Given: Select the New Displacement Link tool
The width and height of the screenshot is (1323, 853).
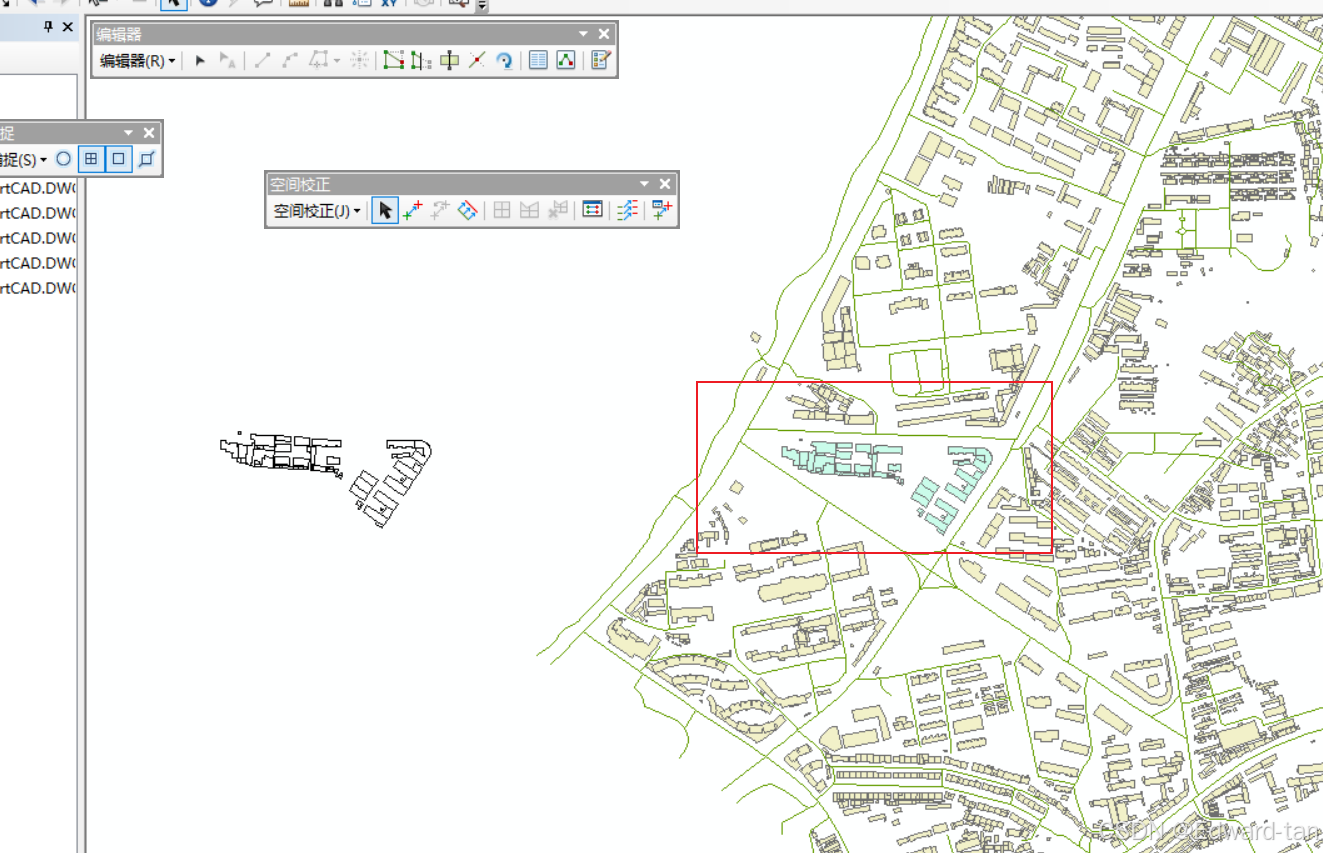Looking at the screenshot, I should [412, 211].
